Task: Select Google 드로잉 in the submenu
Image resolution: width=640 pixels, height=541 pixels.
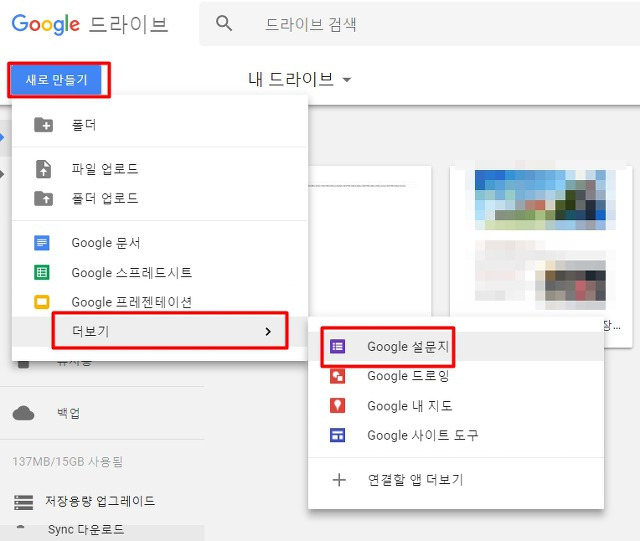Action: click(456, 376)
